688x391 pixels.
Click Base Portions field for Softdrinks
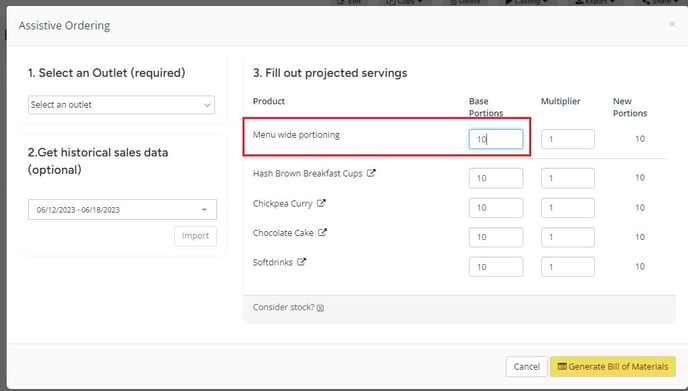pyautogui.click(x=496, y=267)
